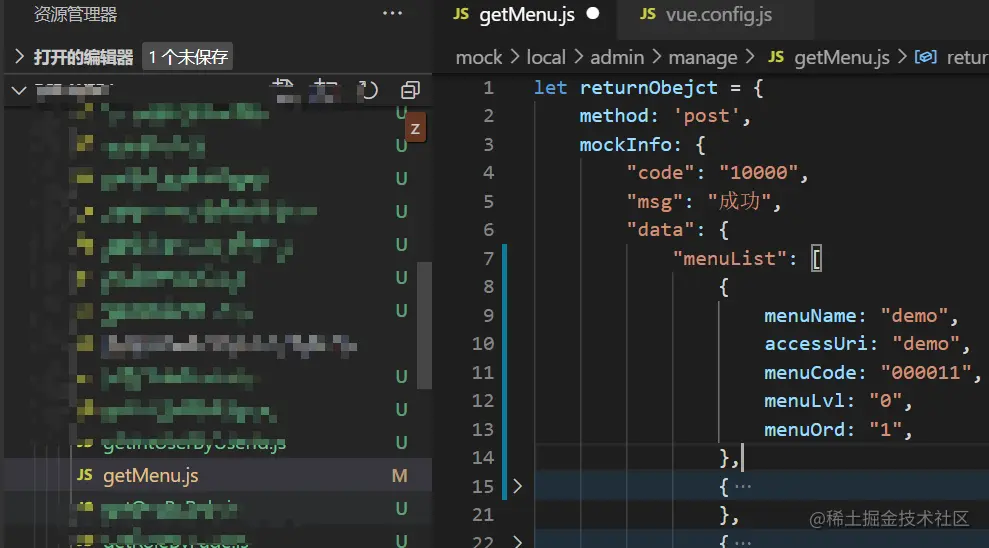
Task: Click the JS icon beside getMenu.js tree item
Action: coord(85,475)
